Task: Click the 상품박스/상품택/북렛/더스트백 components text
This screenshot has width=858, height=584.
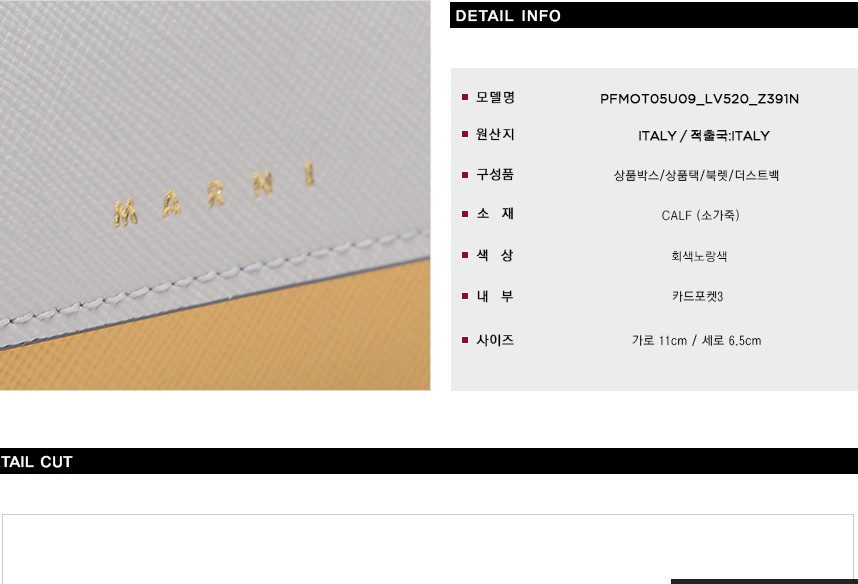Action: point(696,175)
